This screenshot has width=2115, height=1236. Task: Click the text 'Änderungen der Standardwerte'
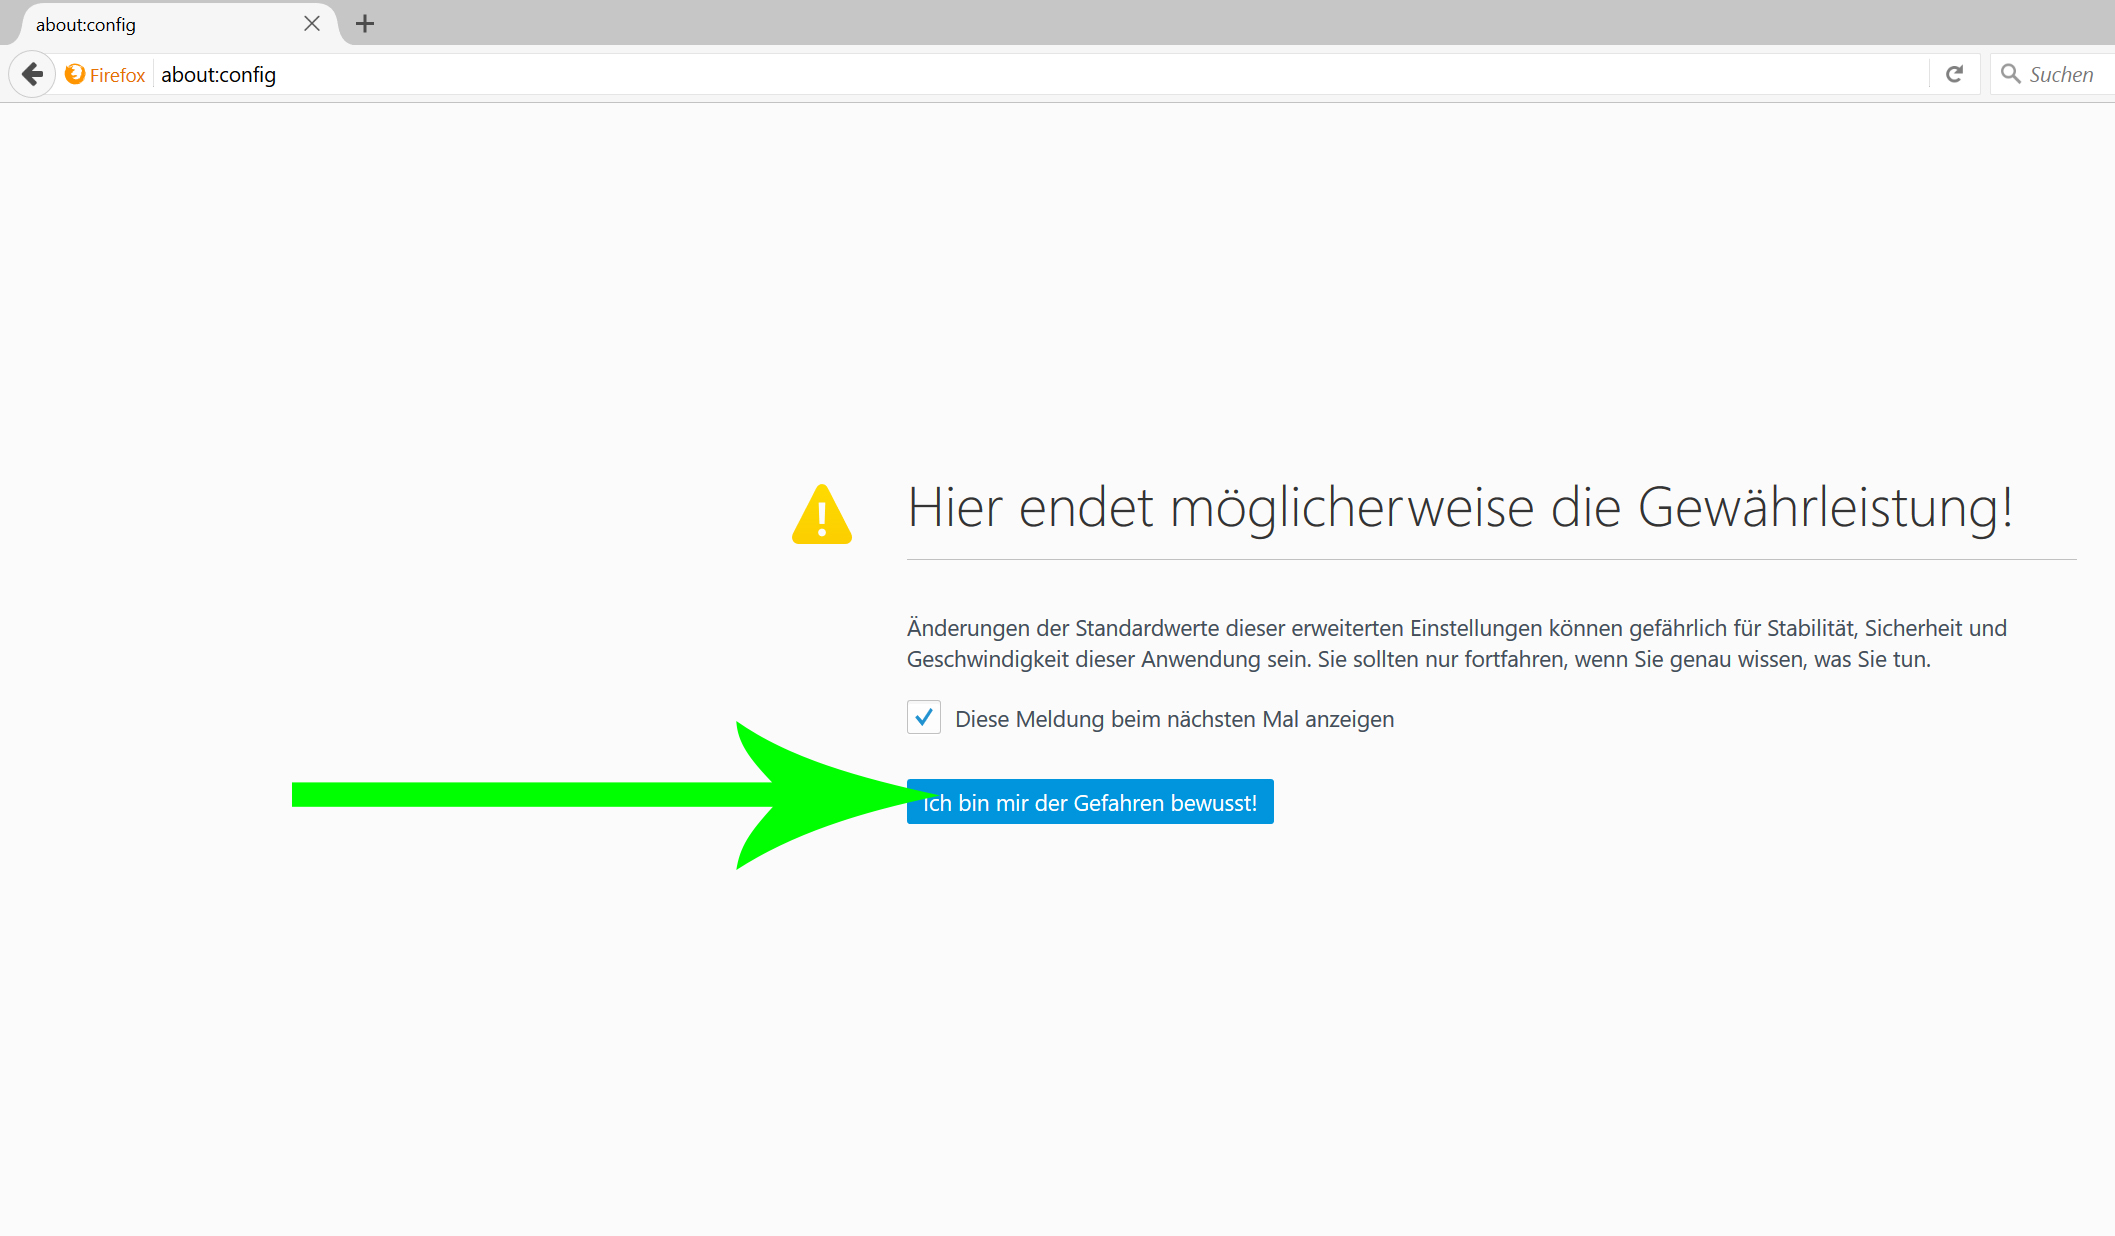point(1063,628)
